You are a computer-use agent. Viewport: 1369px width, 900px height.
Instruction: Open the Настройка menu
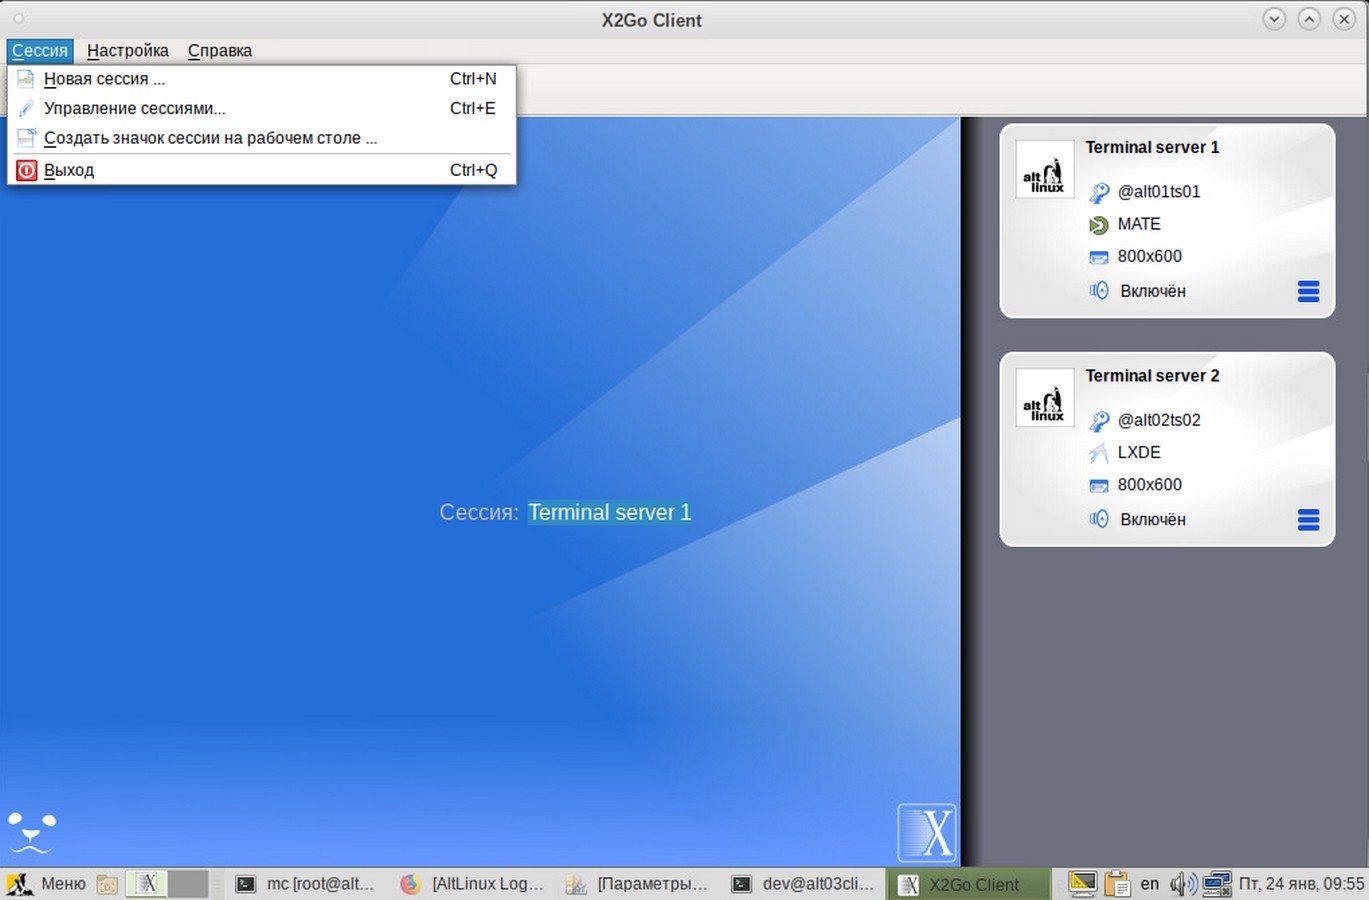pos(128,50)
